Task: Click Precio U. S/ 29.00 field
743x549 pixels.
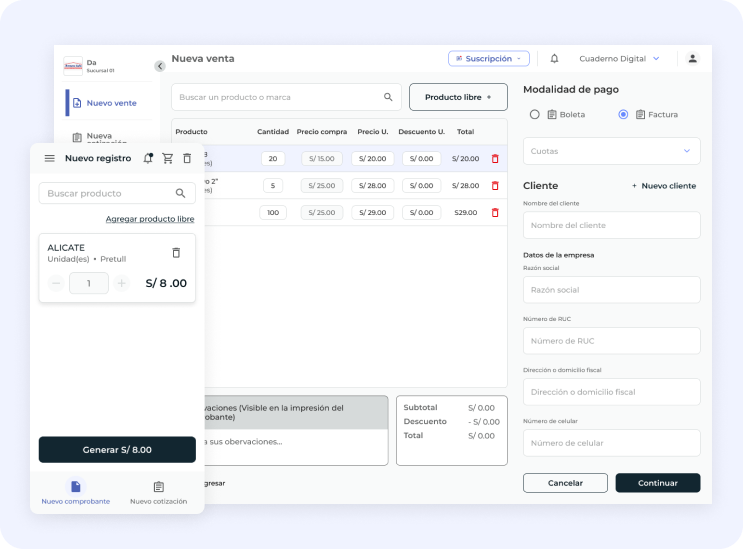Action: 372,213
